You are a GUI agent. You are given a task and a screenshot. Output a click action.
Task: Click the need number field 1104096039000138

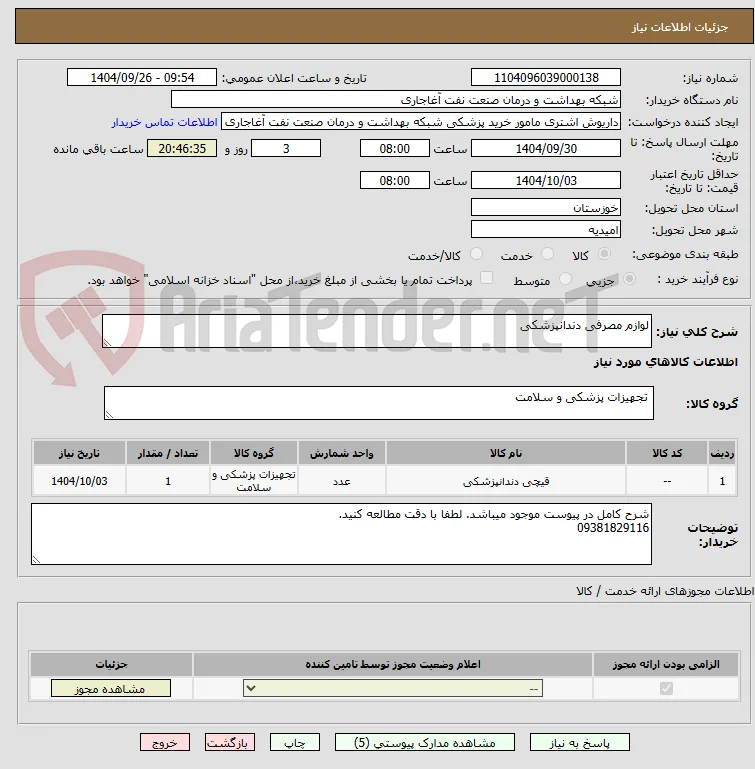pyautogui.click(x=546, y=77)
